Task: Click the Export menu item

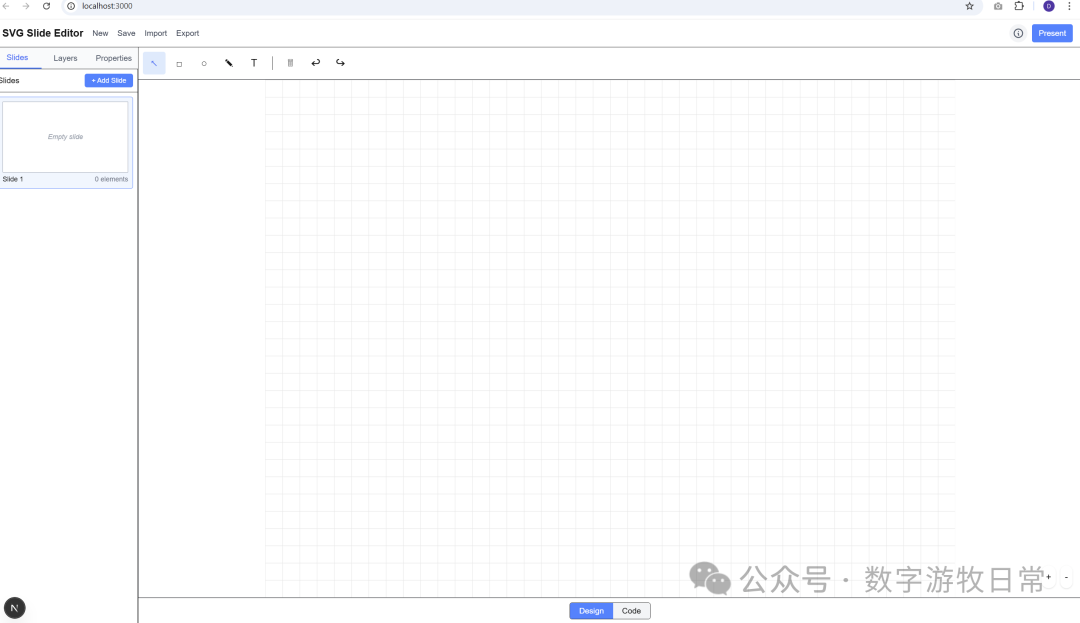Action: click(x=187, y=33)
